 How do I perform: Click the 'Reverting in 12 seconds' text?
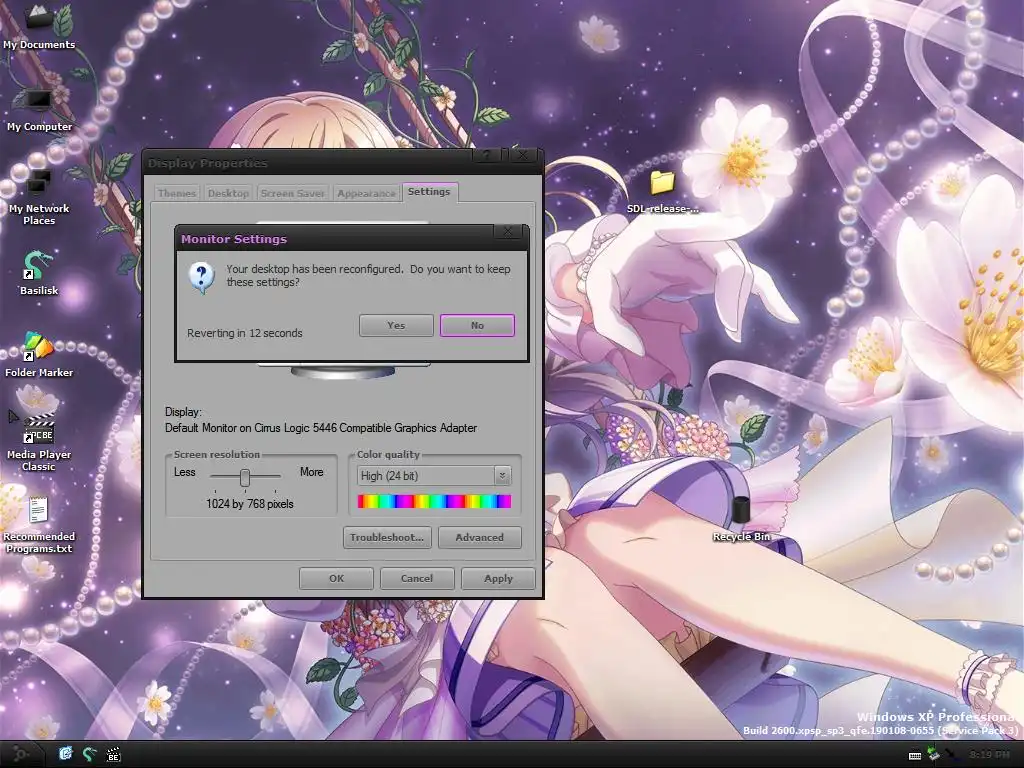(245, 333)
